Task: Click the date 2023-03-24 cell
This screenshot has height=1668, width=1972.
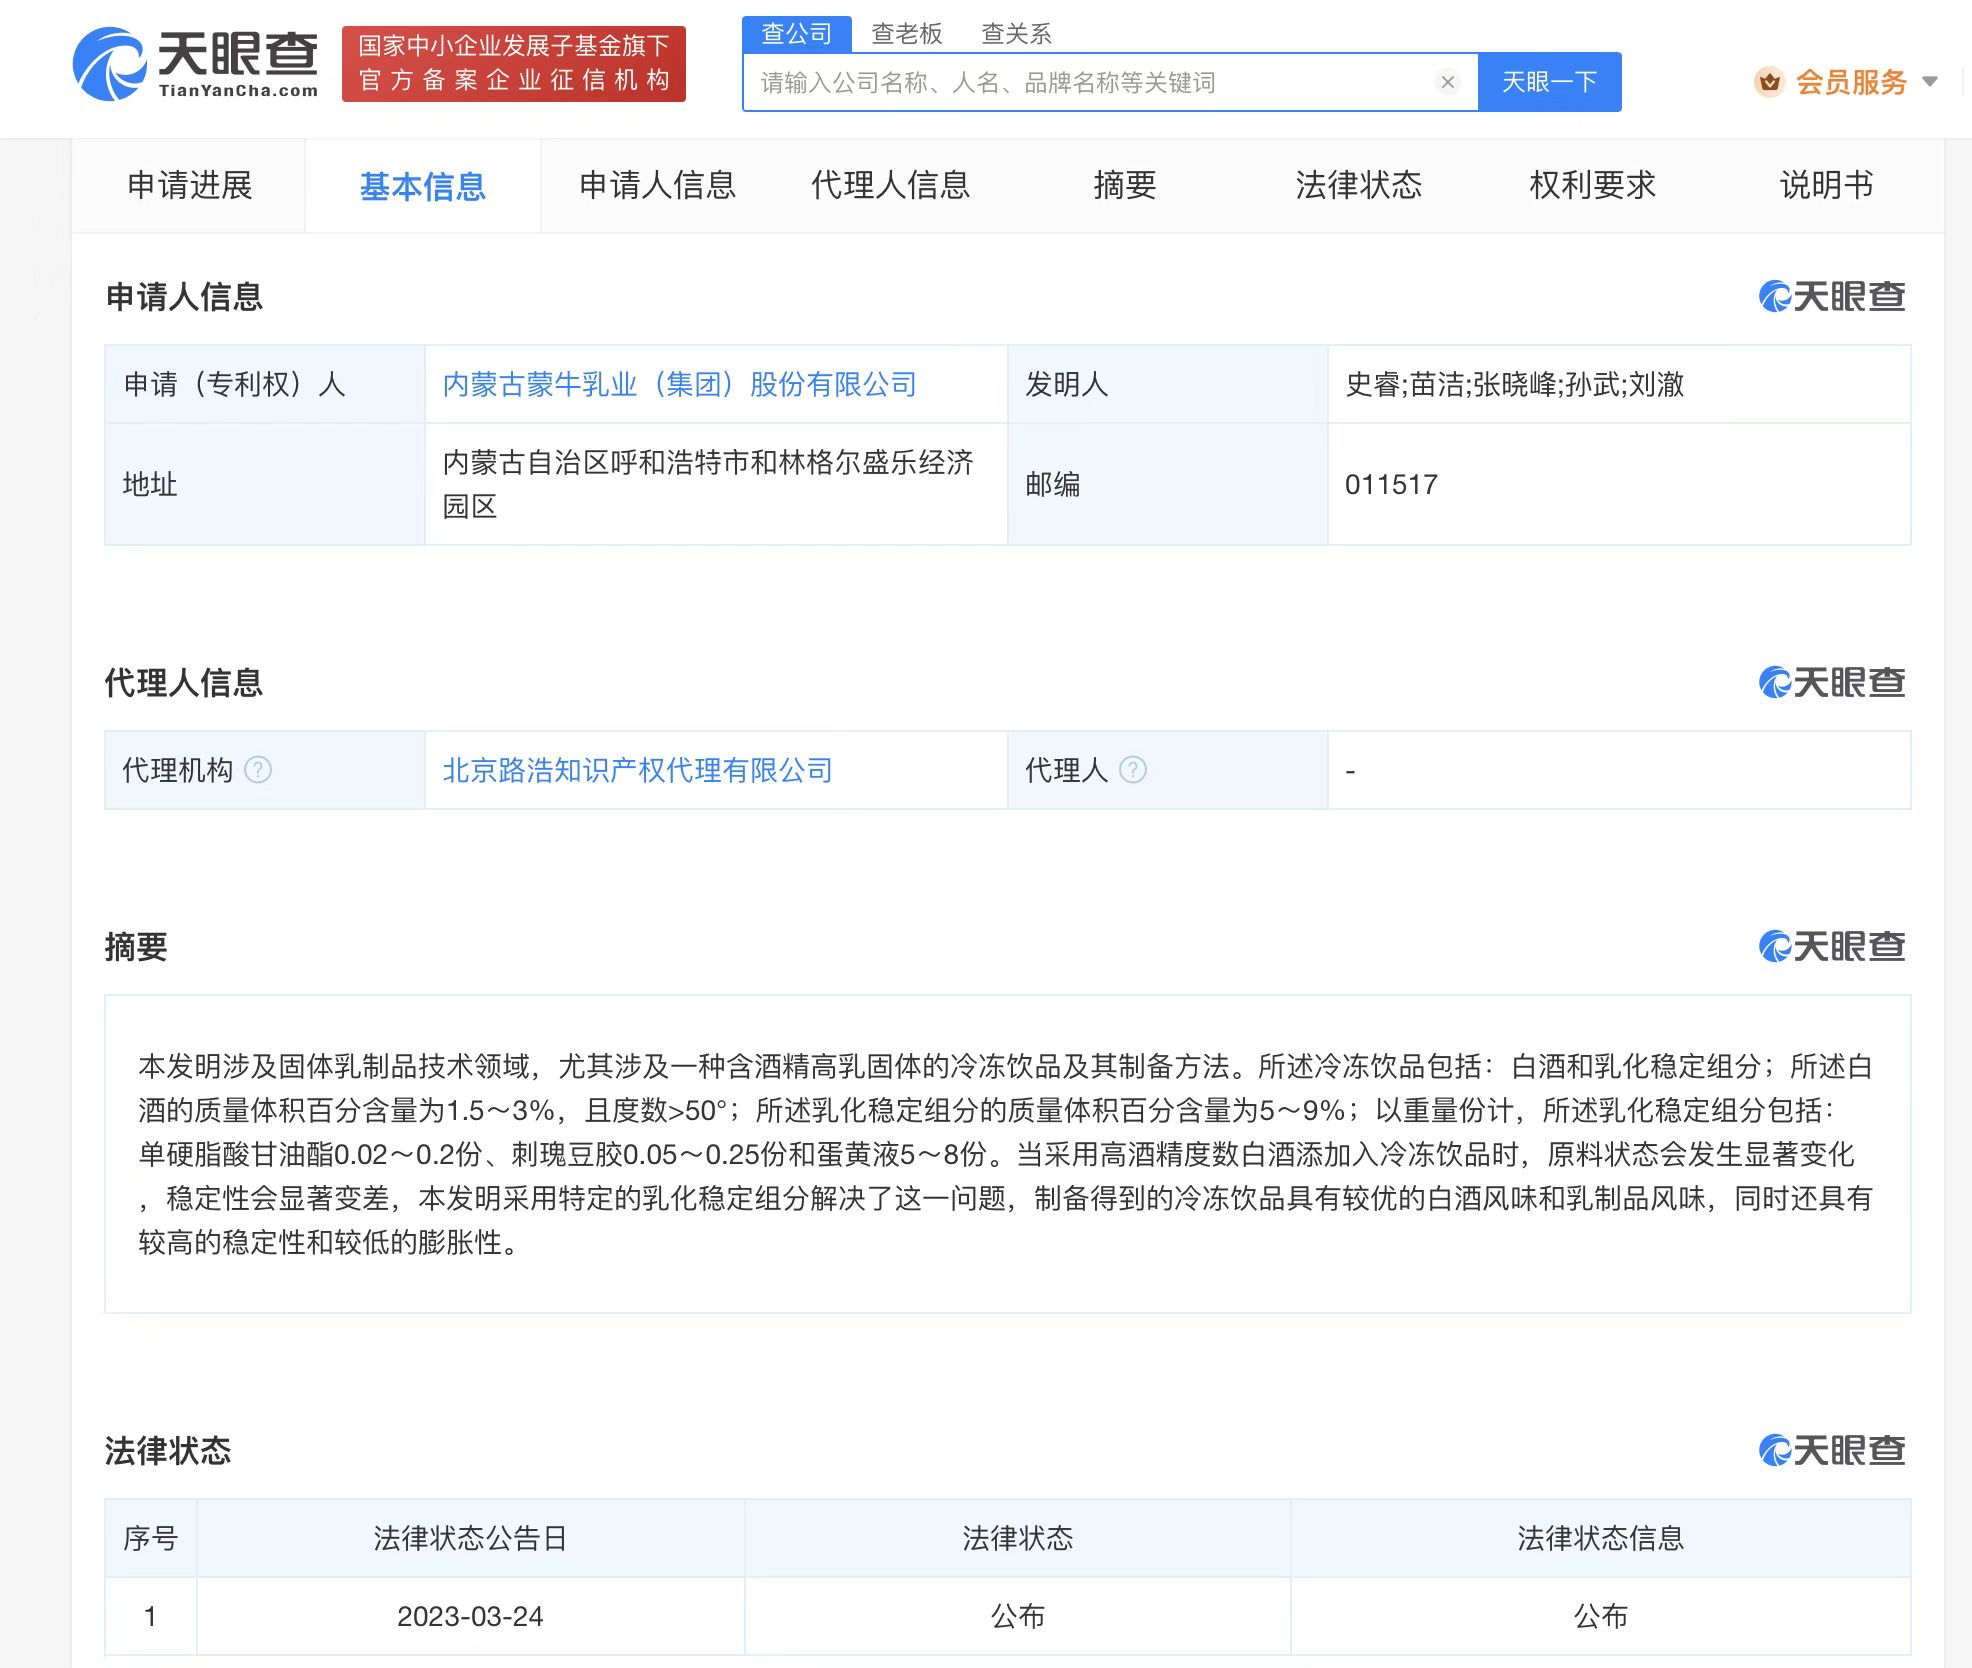Action: point(470,1616)
